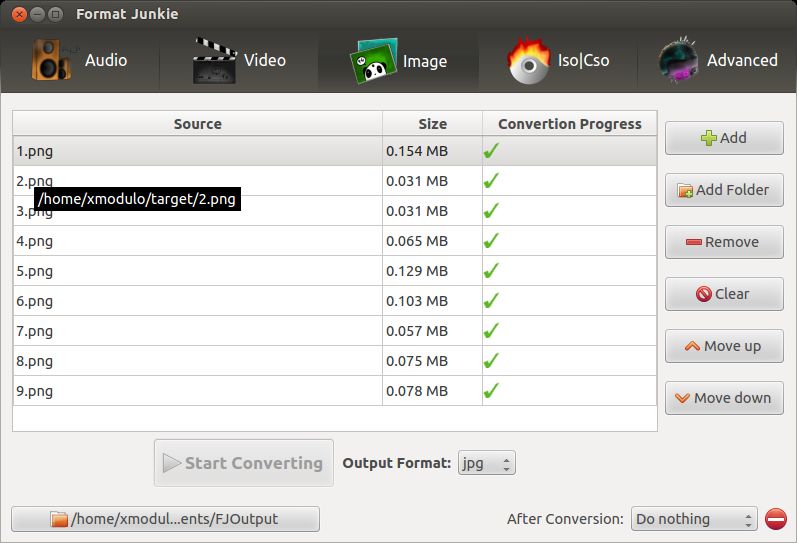This screenshot has height=543, width=797.
Task: Remove the selected file
Action: point(724,242)
